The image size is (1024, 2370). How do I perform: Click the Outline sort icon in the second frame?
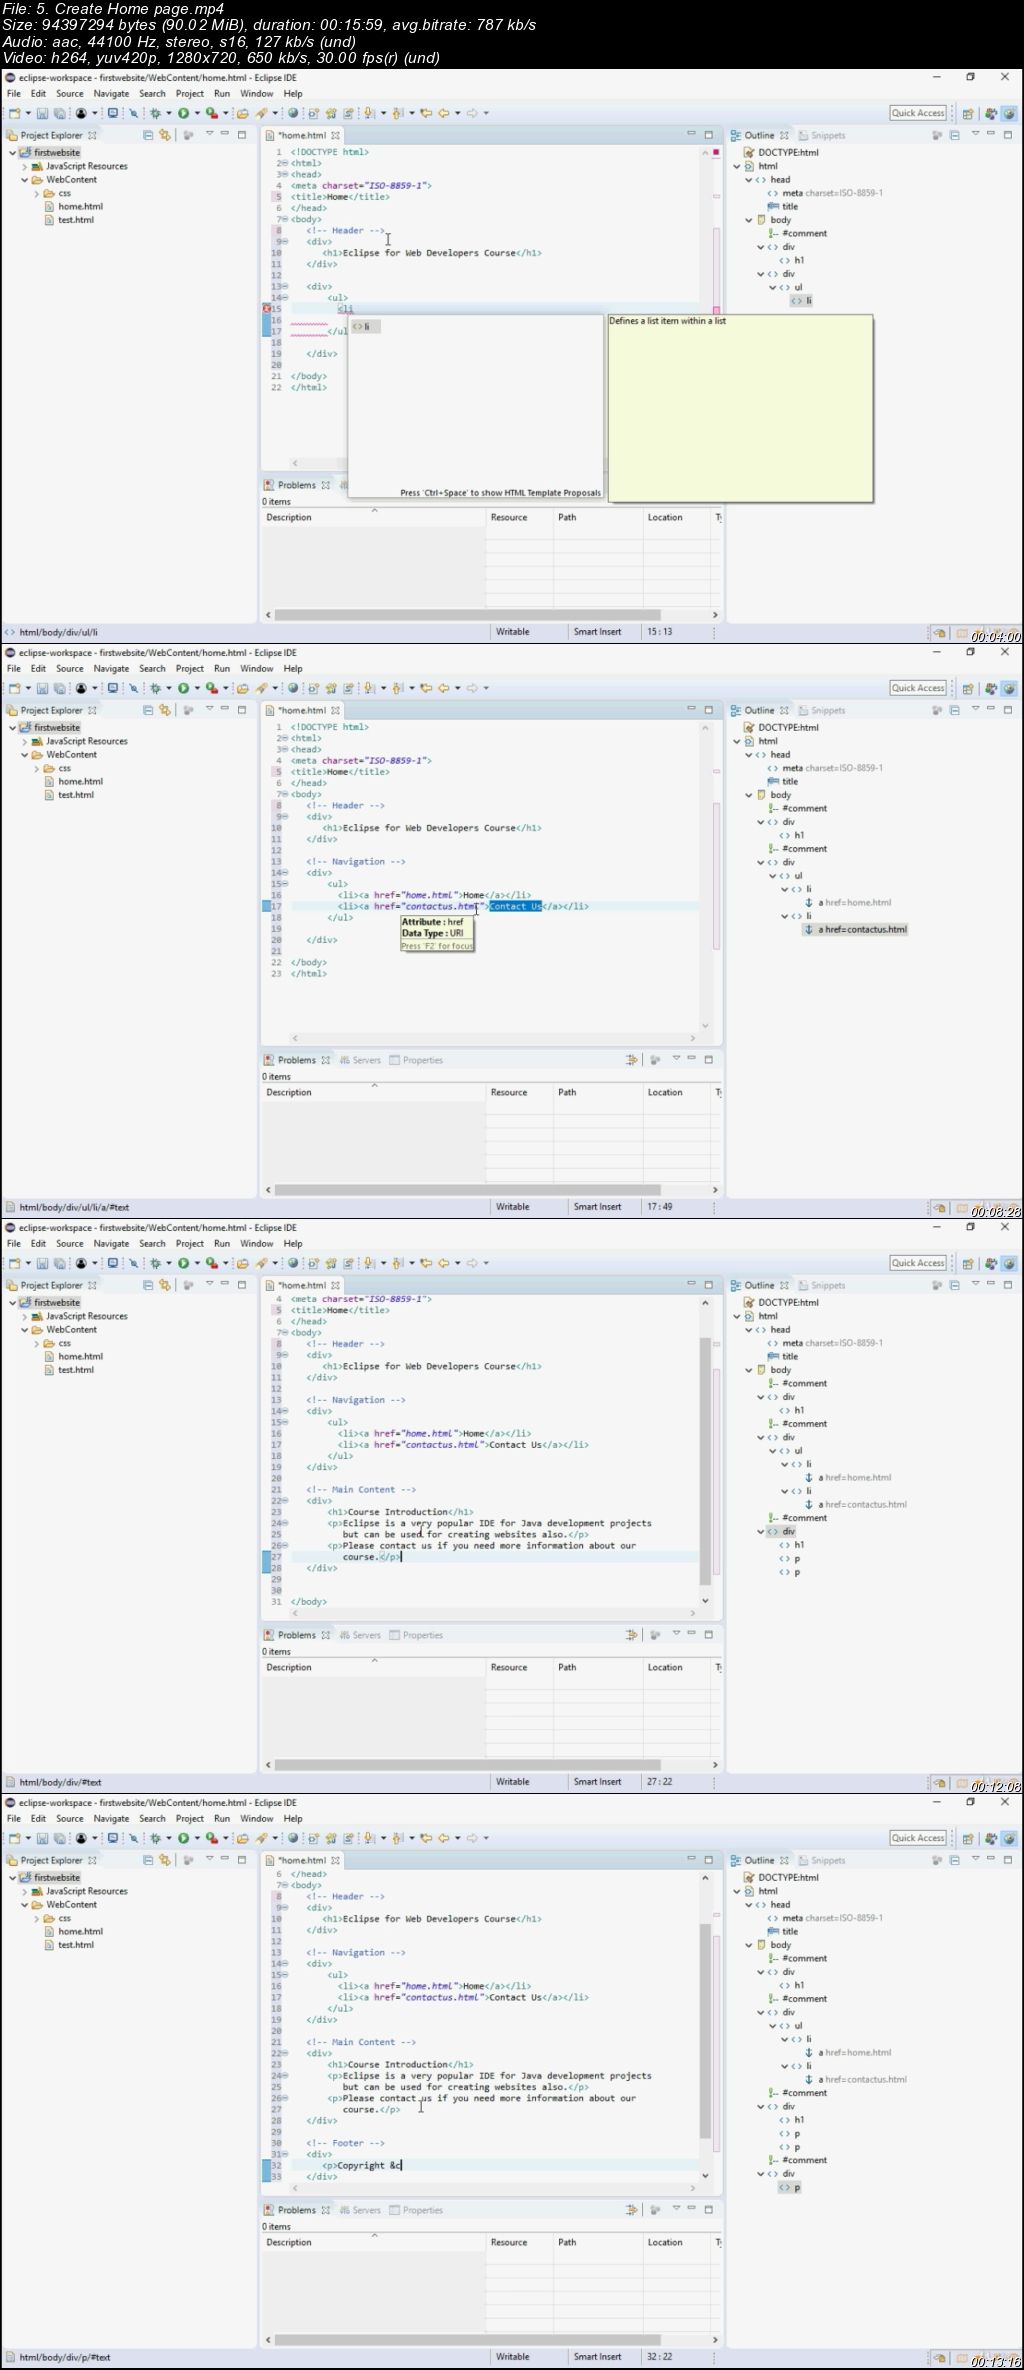[x=937, y=710]
